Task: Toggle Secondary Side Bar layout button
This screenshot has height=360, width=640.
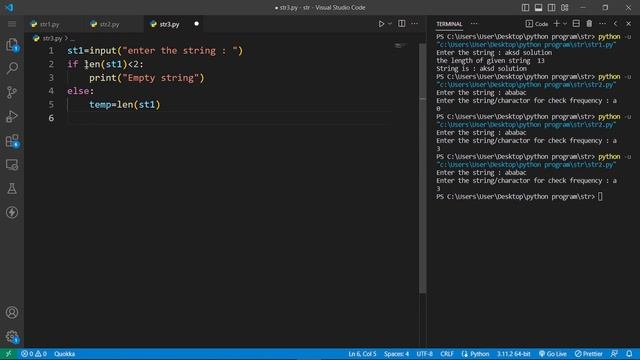Action: [x=551, y=8]
